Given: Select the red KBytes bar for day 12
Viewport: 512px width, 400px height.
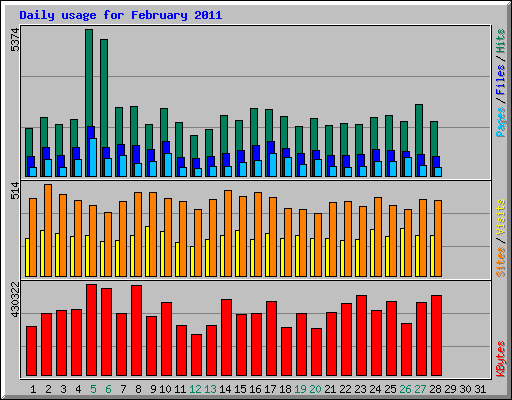Looking at the screenshot, I should pos(196,355).
